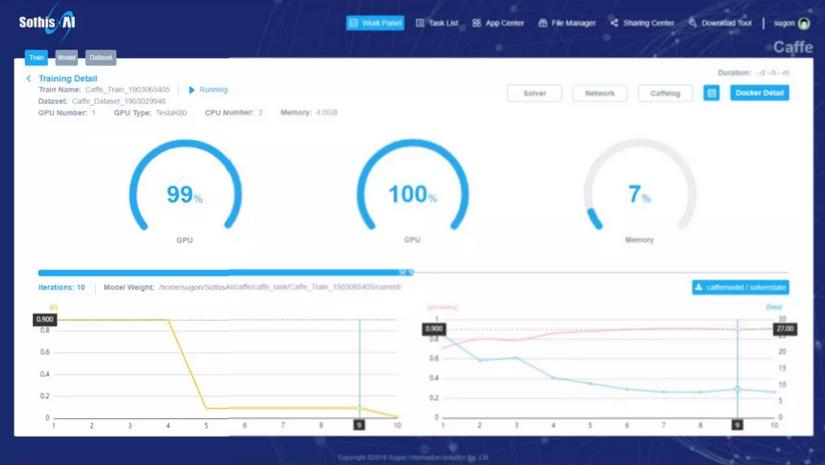Click the Network button
The height and width of the screenshot is (465, 825).
[x=600, y=93]
